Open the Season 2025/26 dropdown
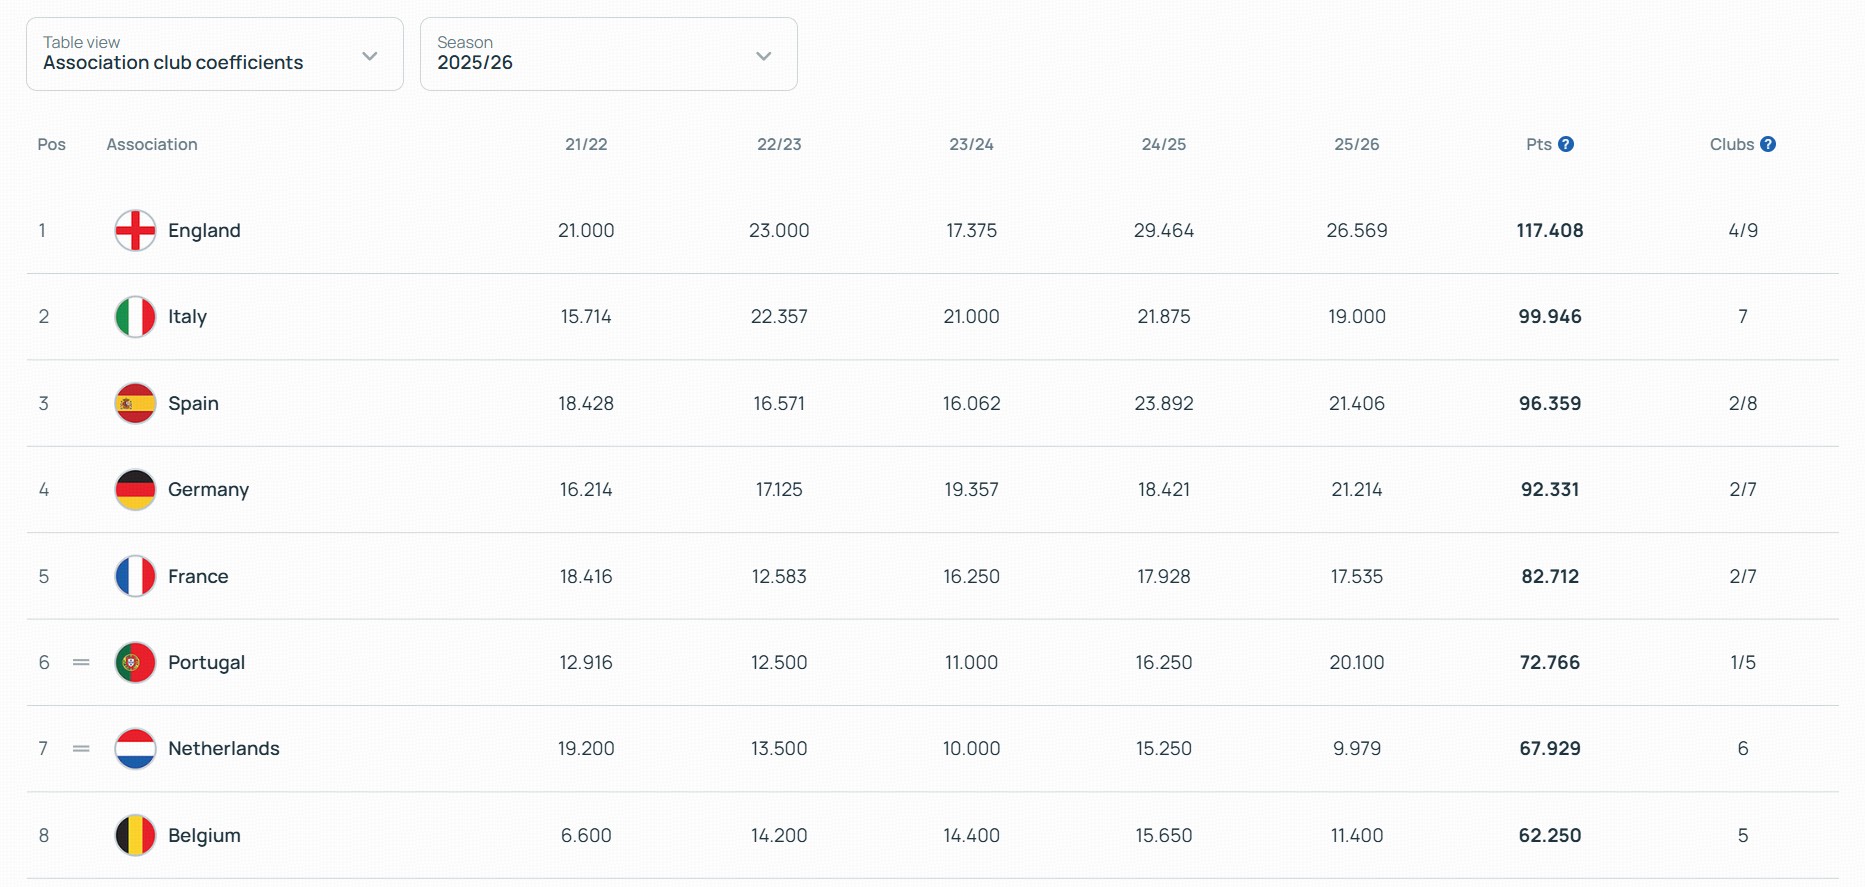 coord(608,54)
